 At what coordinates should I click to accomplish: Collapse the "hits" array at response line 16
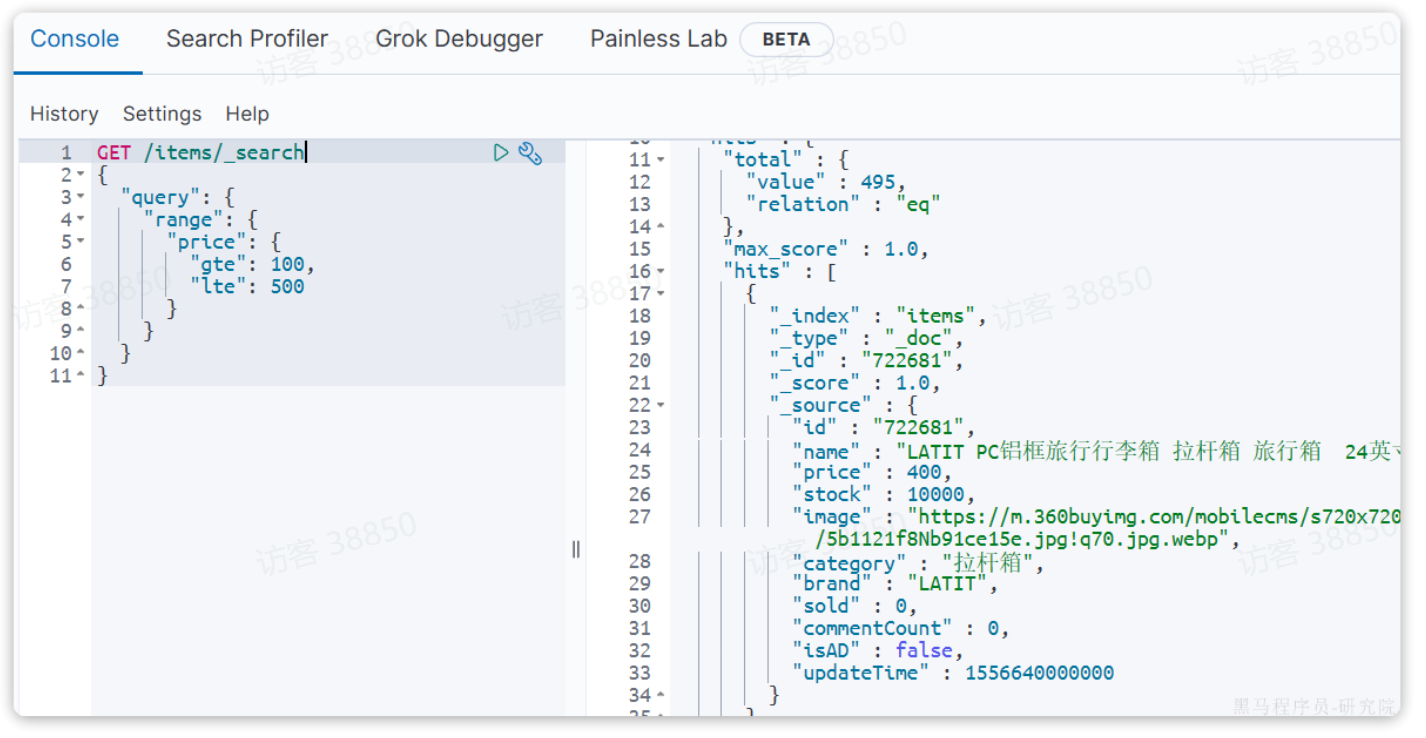click(x=661, y=272)
